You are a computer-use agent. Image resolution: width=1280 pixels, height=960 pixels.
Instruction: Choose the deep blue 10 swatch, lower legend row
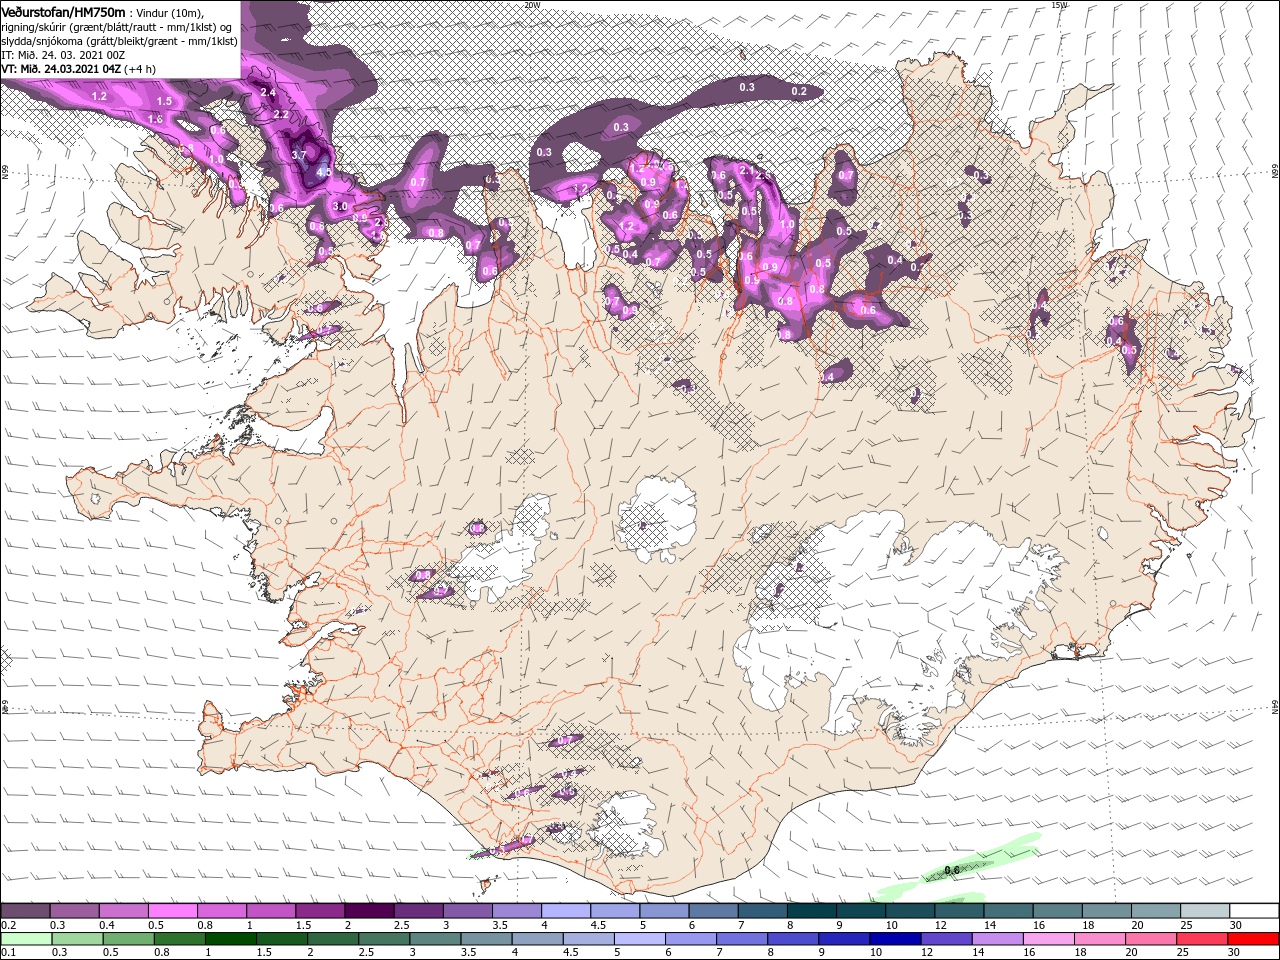[x=895, y=939]
